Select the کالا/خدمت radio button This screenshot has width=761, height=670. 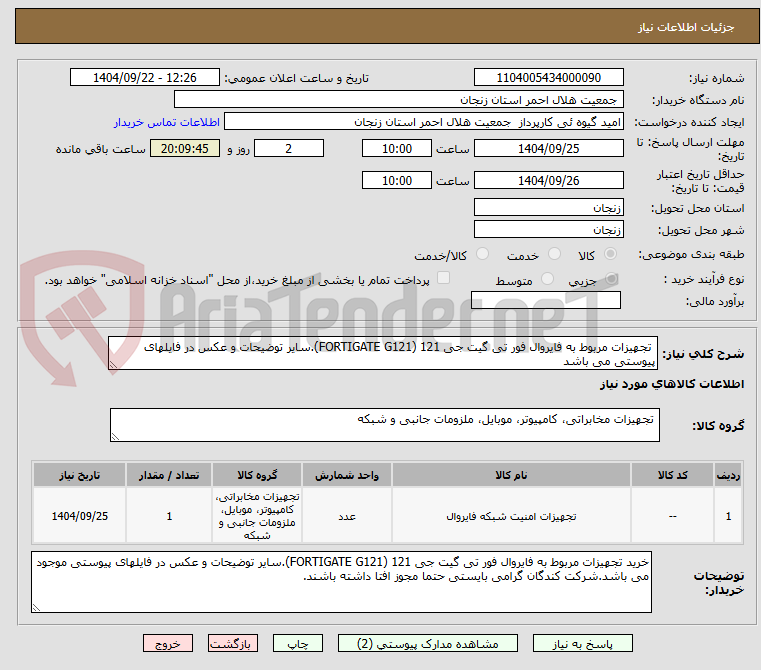coord(482,254)
